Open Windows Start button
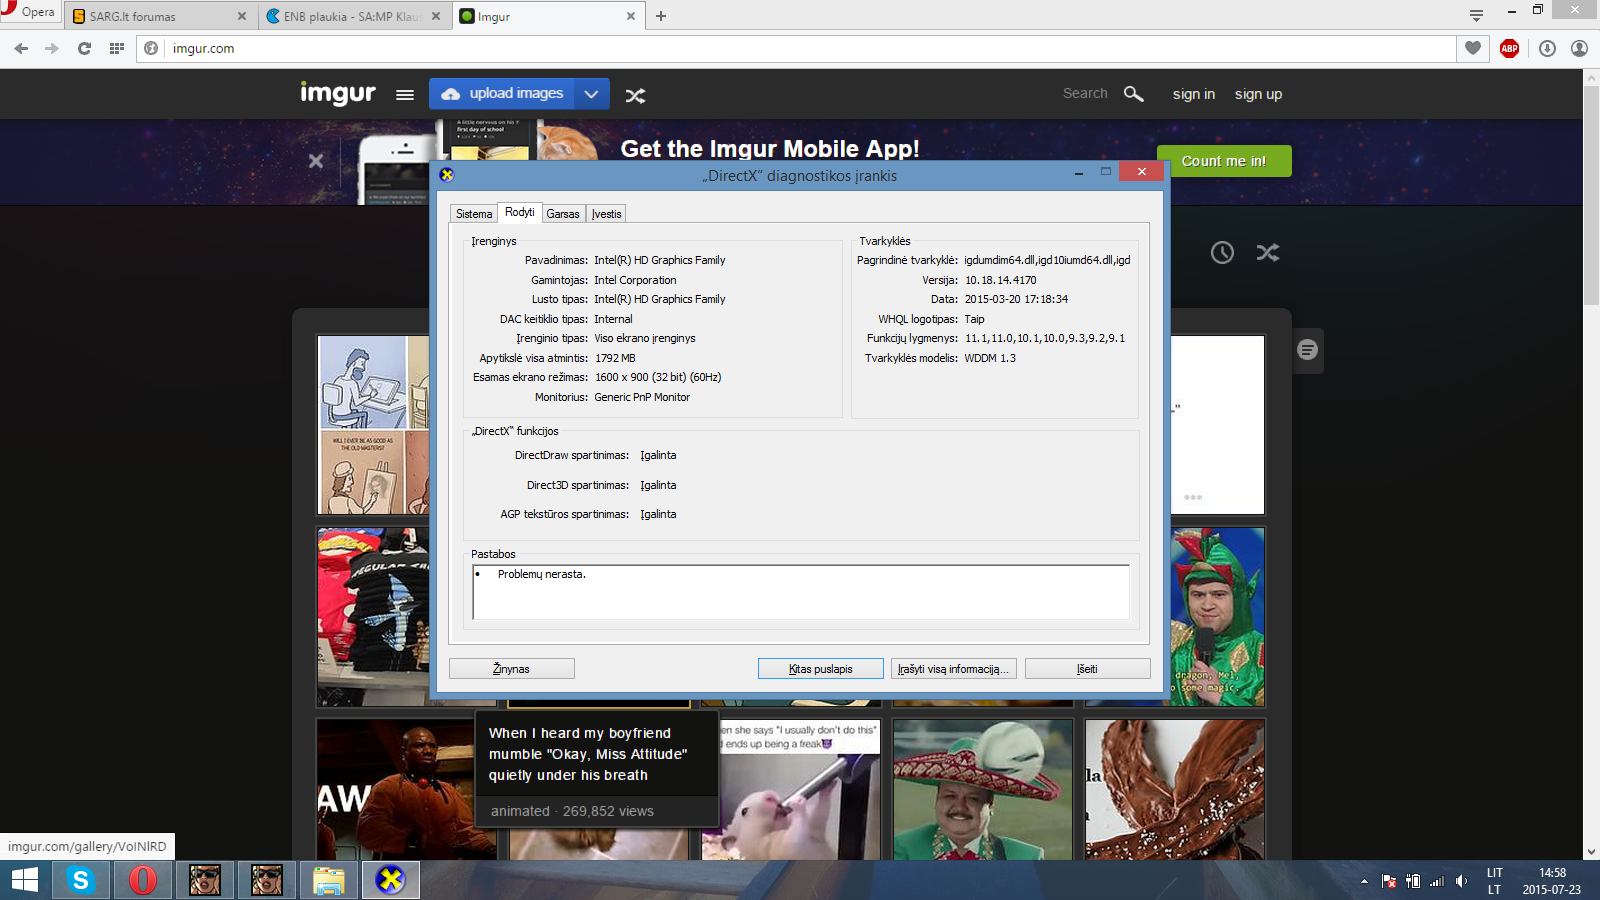1600x900 pixels. pyautogui.click(x=25, y=880)
